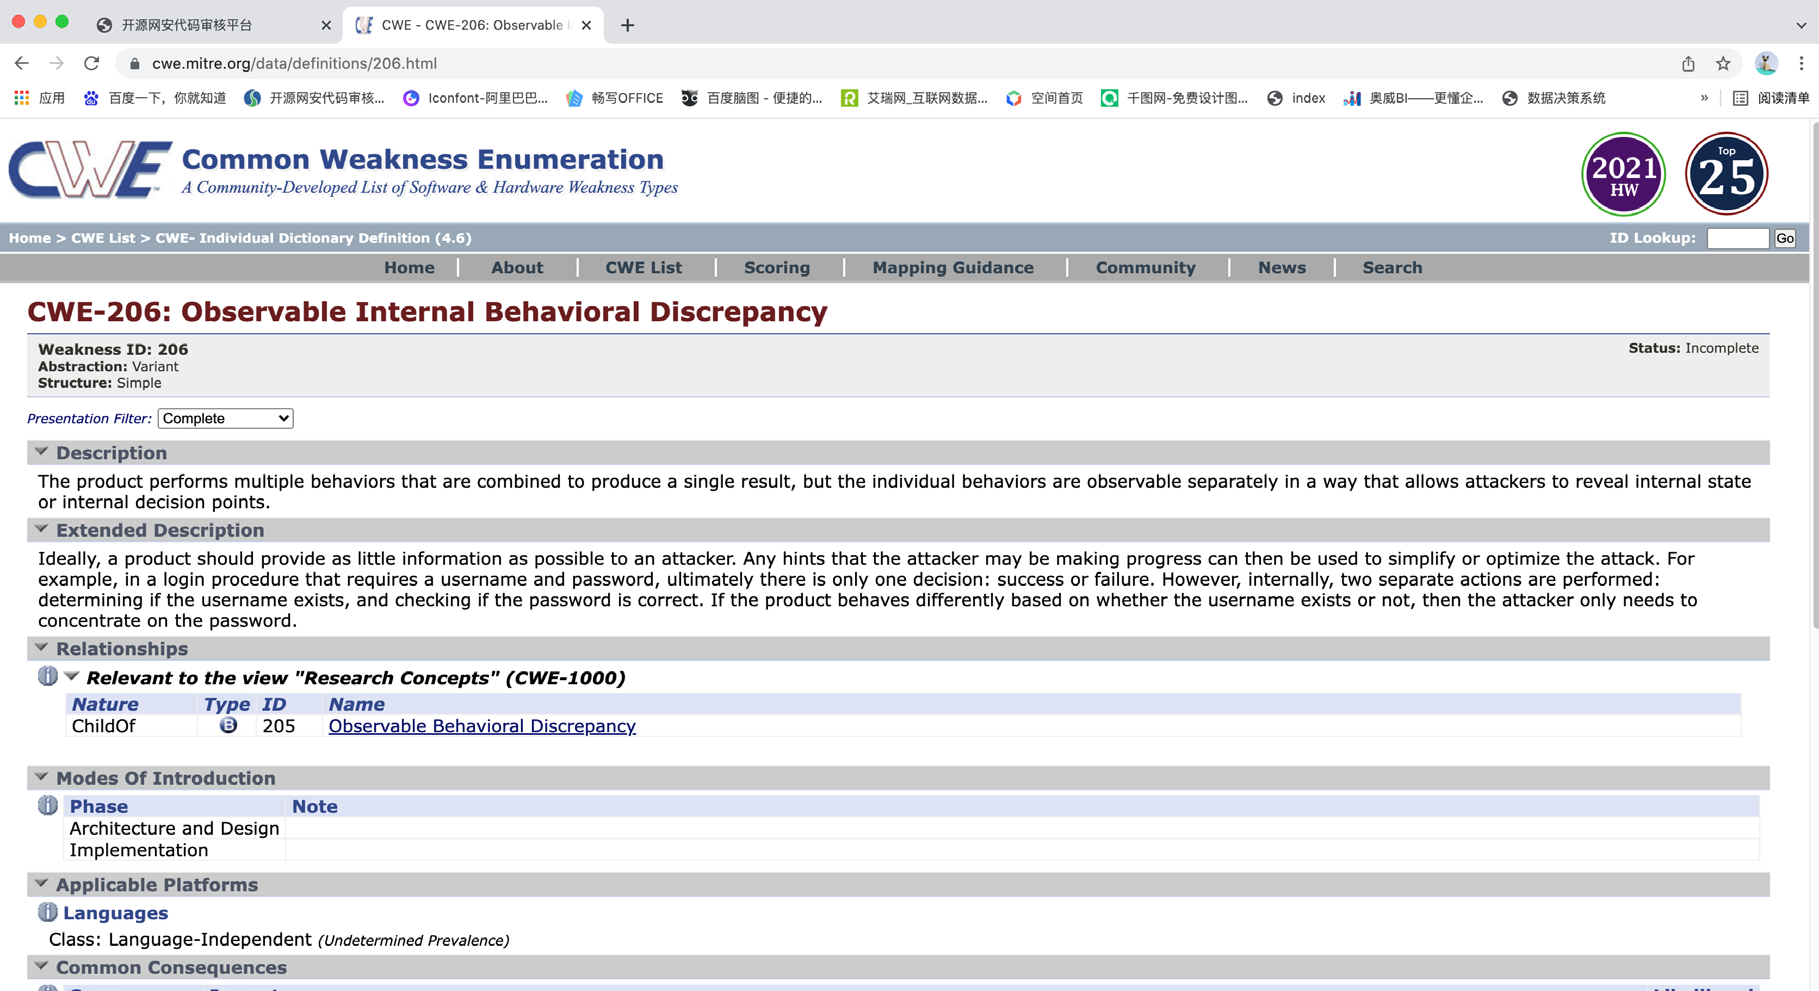
Task: Collapse the Relationships section triangle
Action: (41, 648)
